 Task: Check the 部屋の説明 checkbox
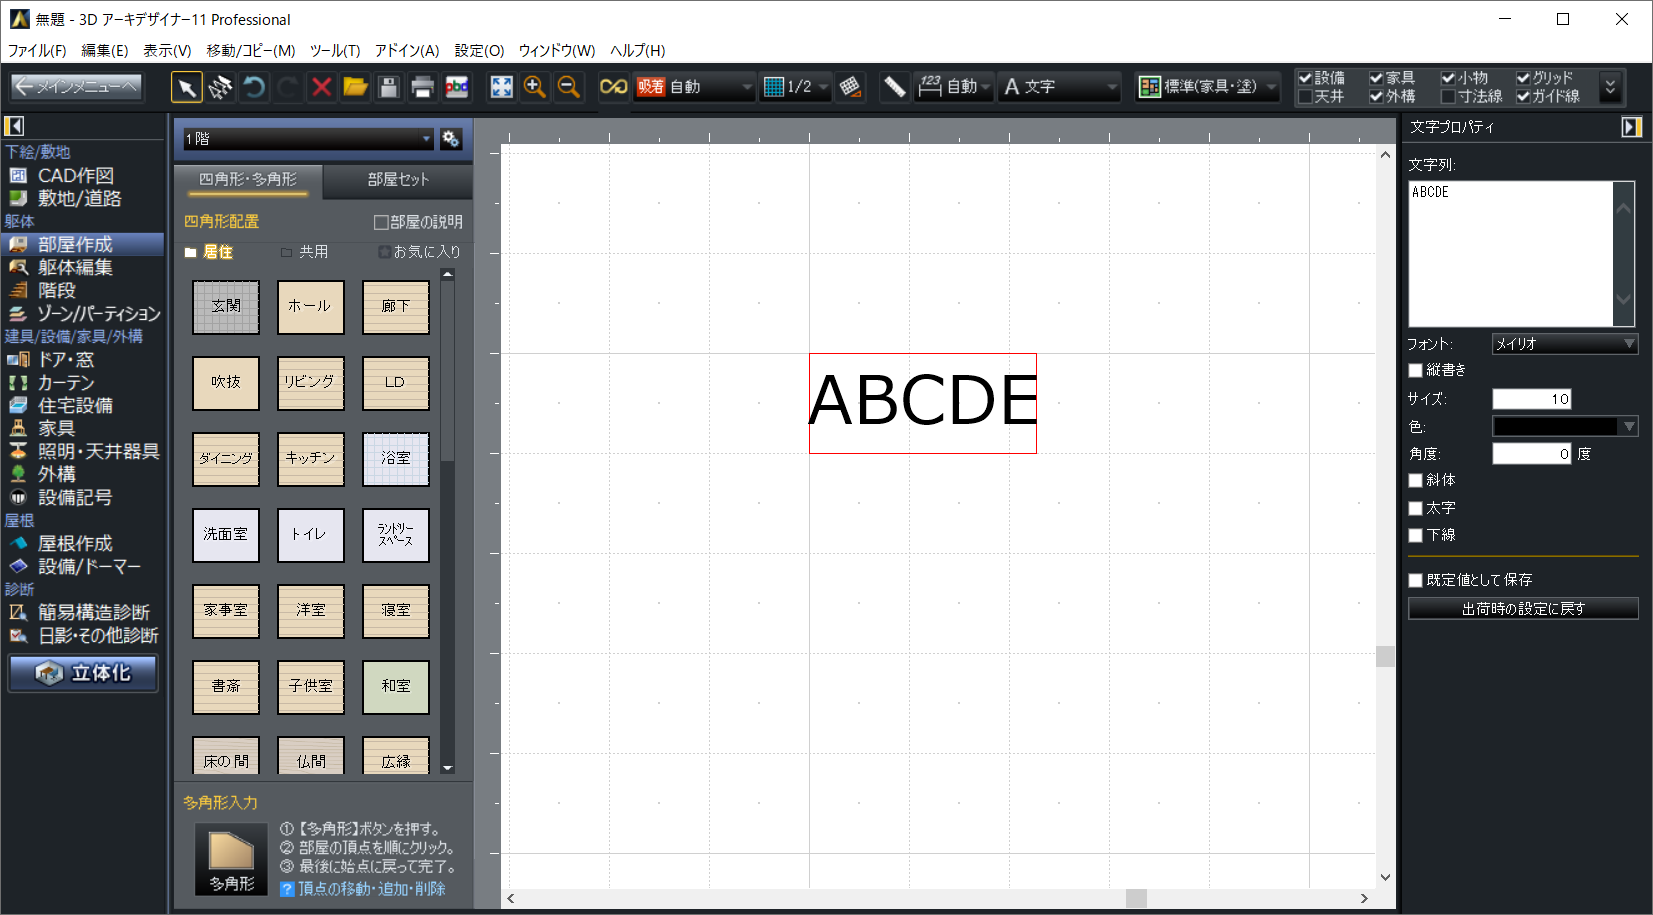(381, 222)
